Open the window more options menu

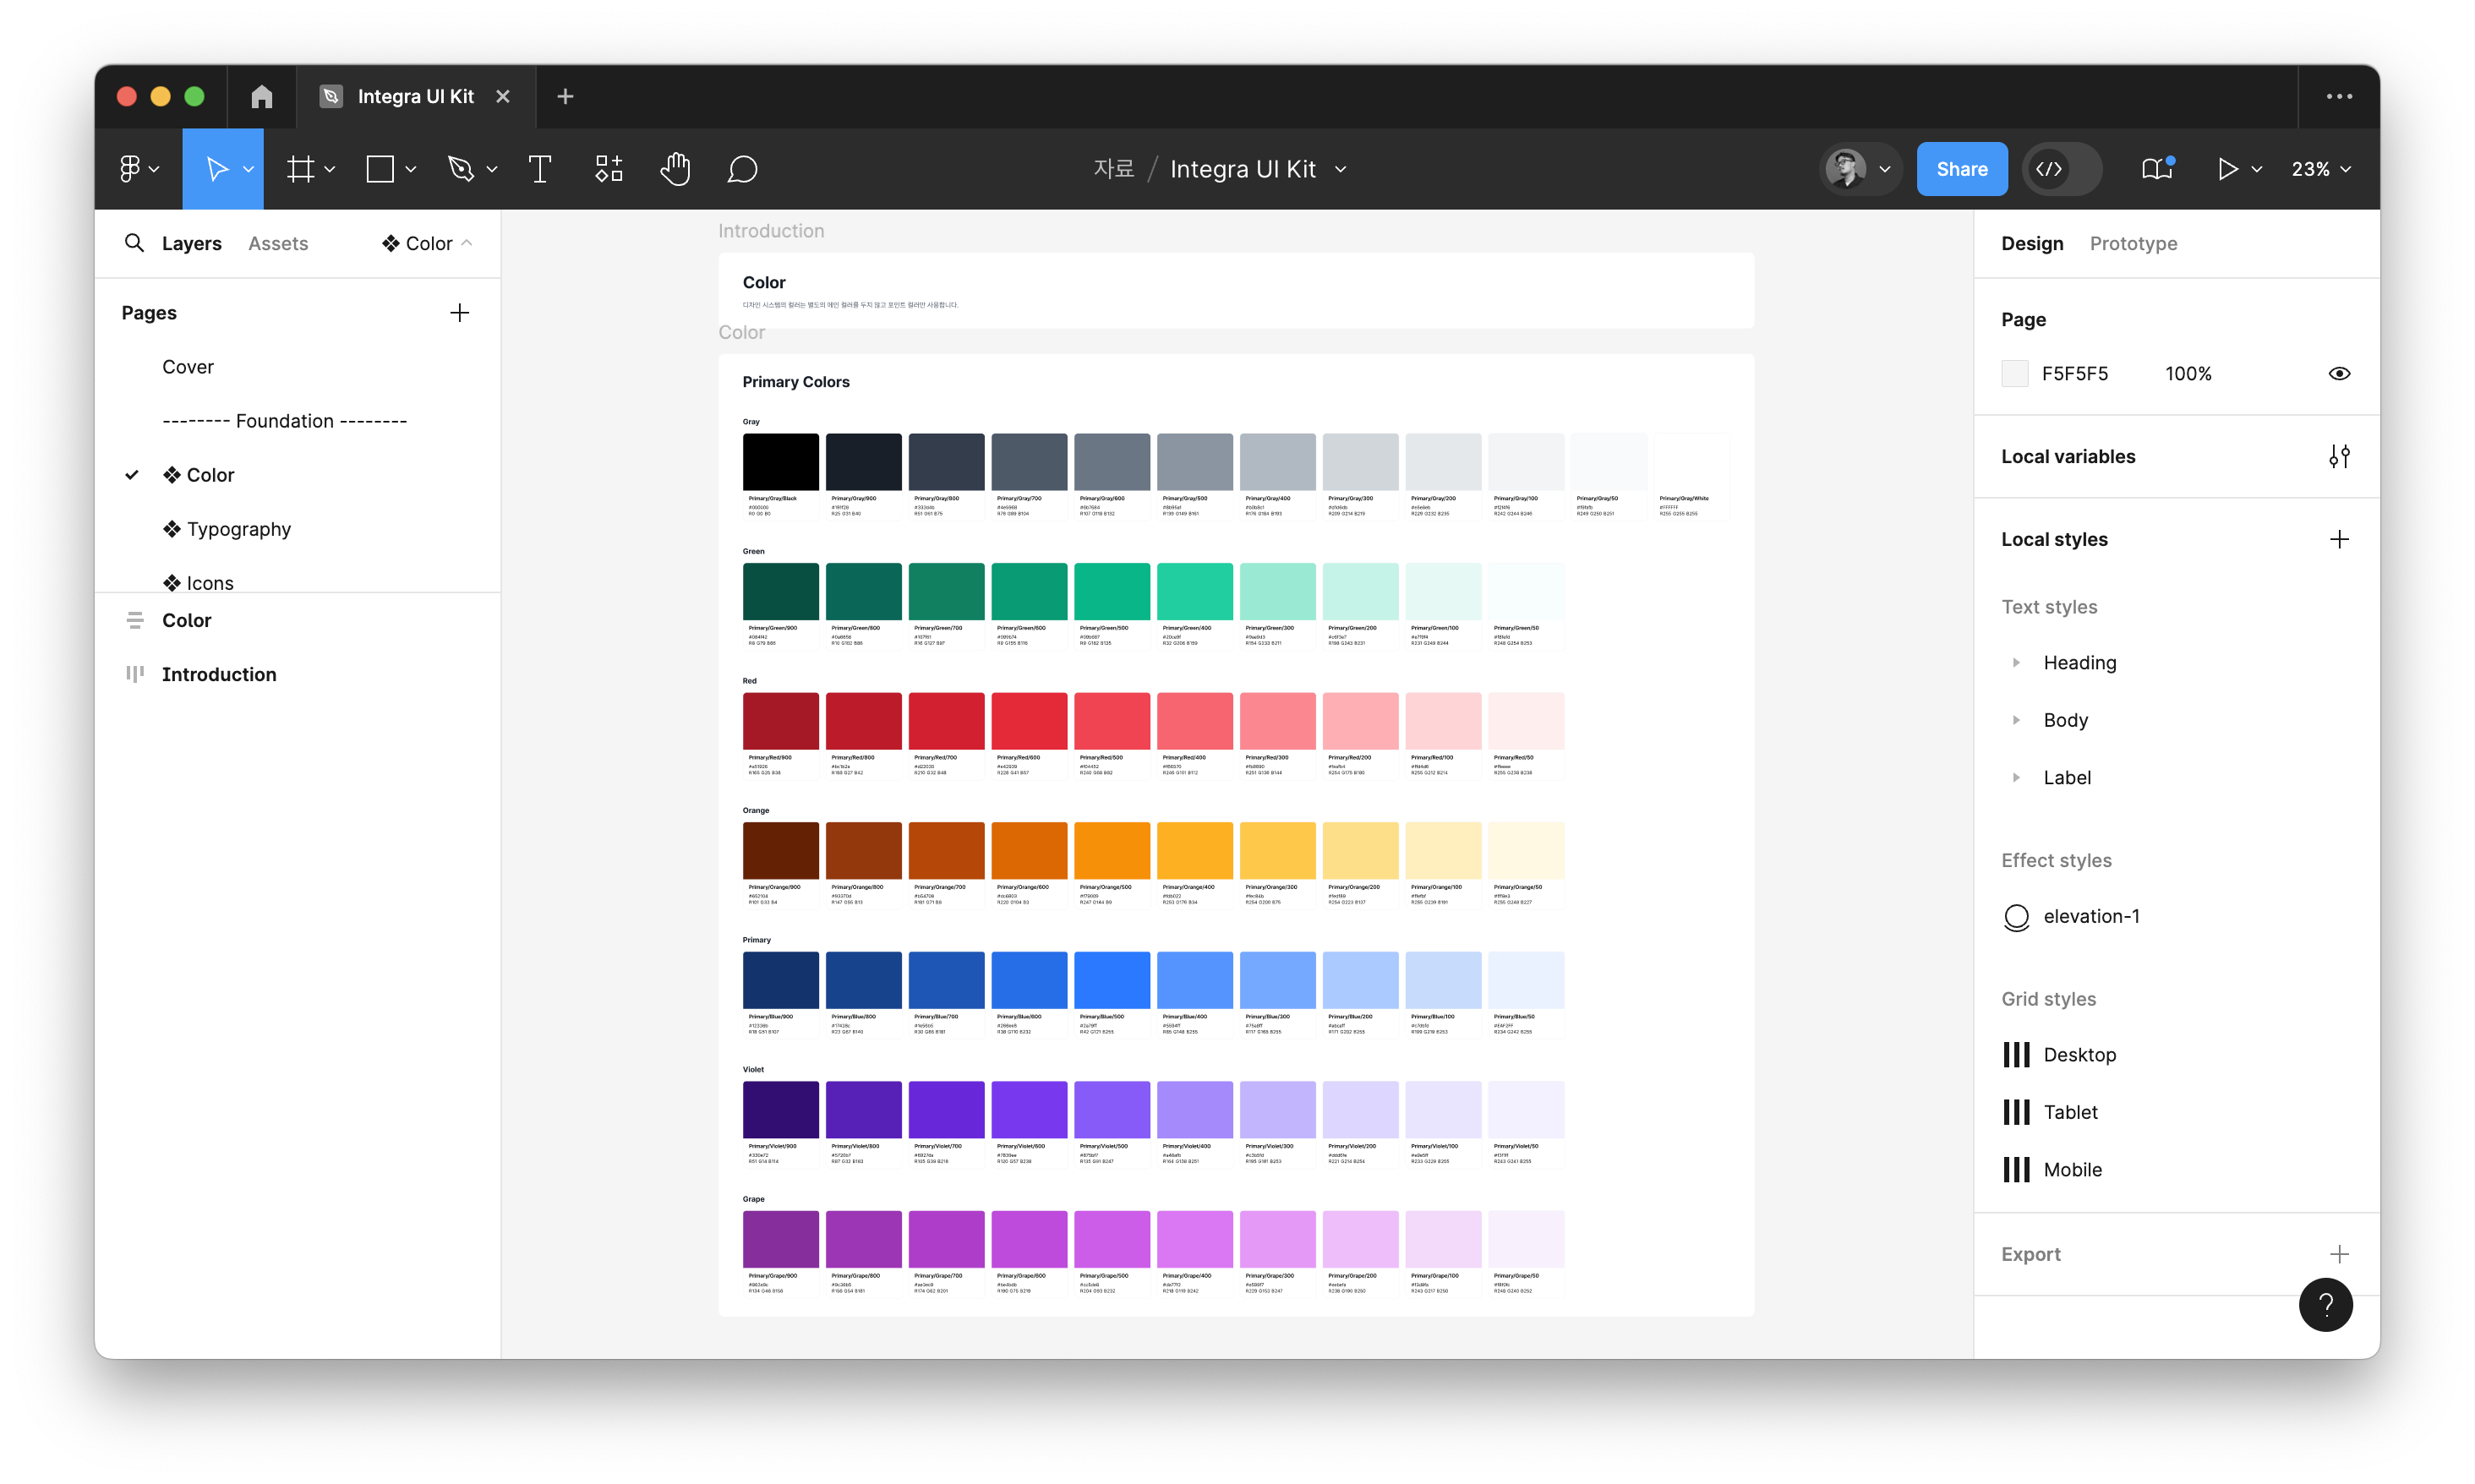click(2339, 96)
